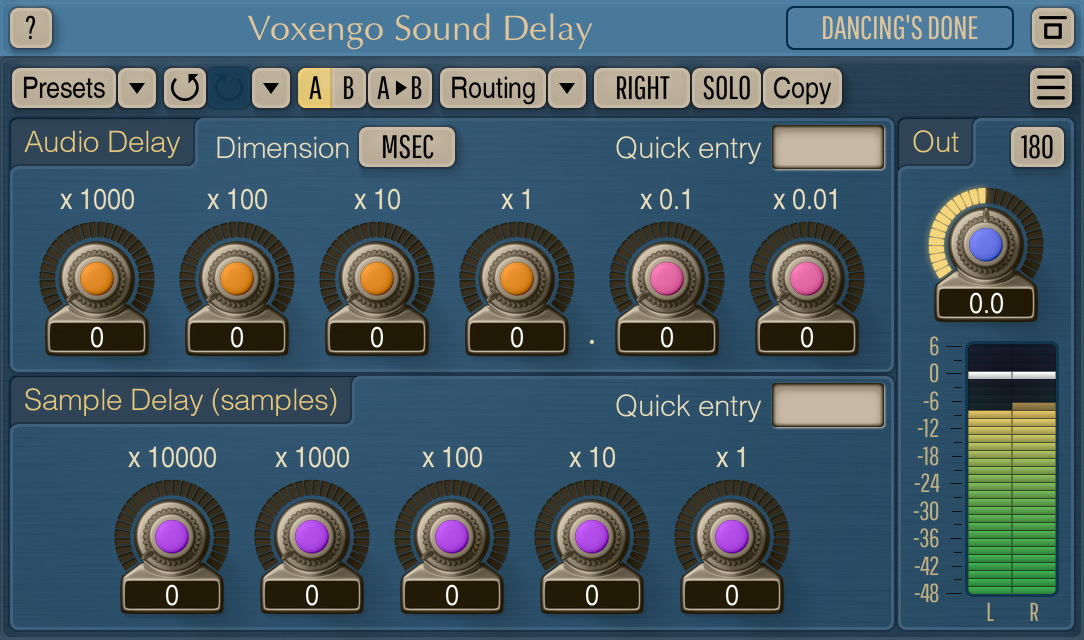1084x640 pixels.
Task: Click the Audio Delay x 10 knob
Action: click(x=377, y=278)
